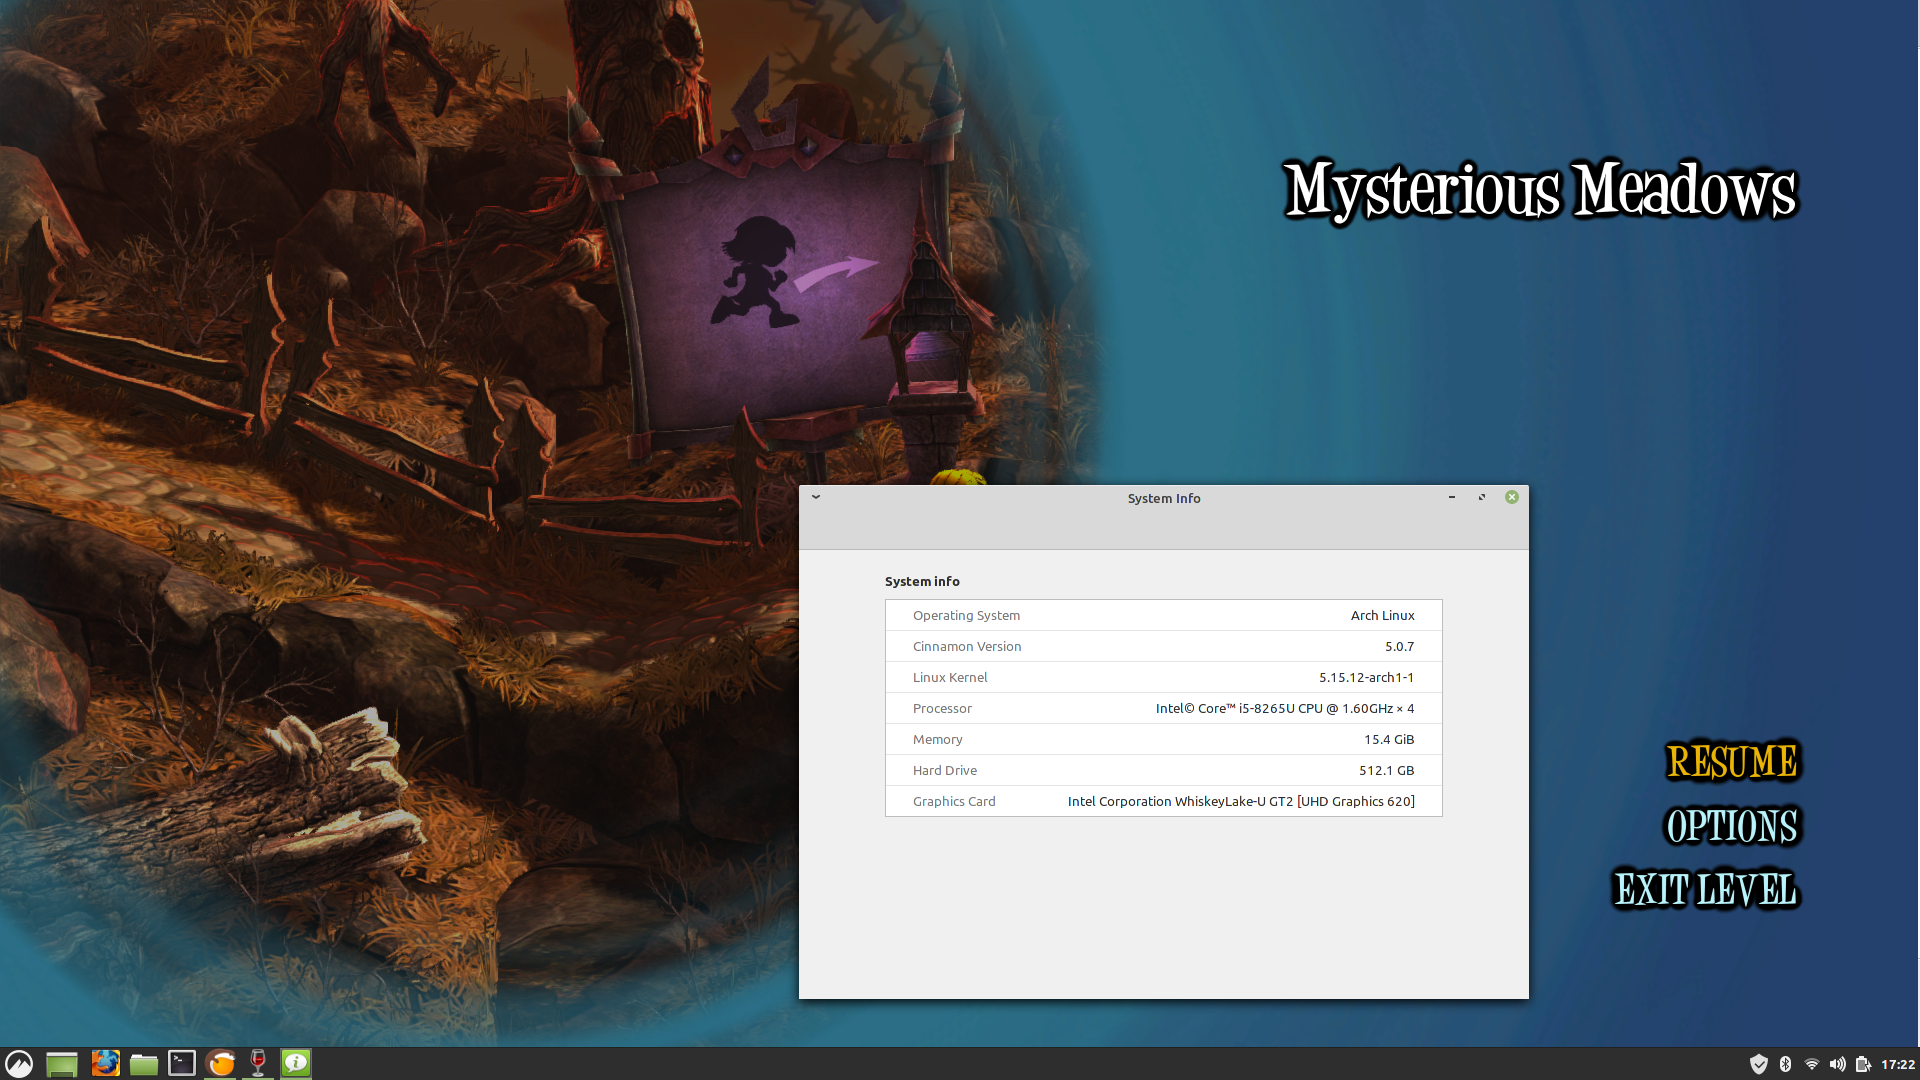Screen dimensions: 1920x1080
Task: Launch Firefox from the panel
Action: (105, 1063)
